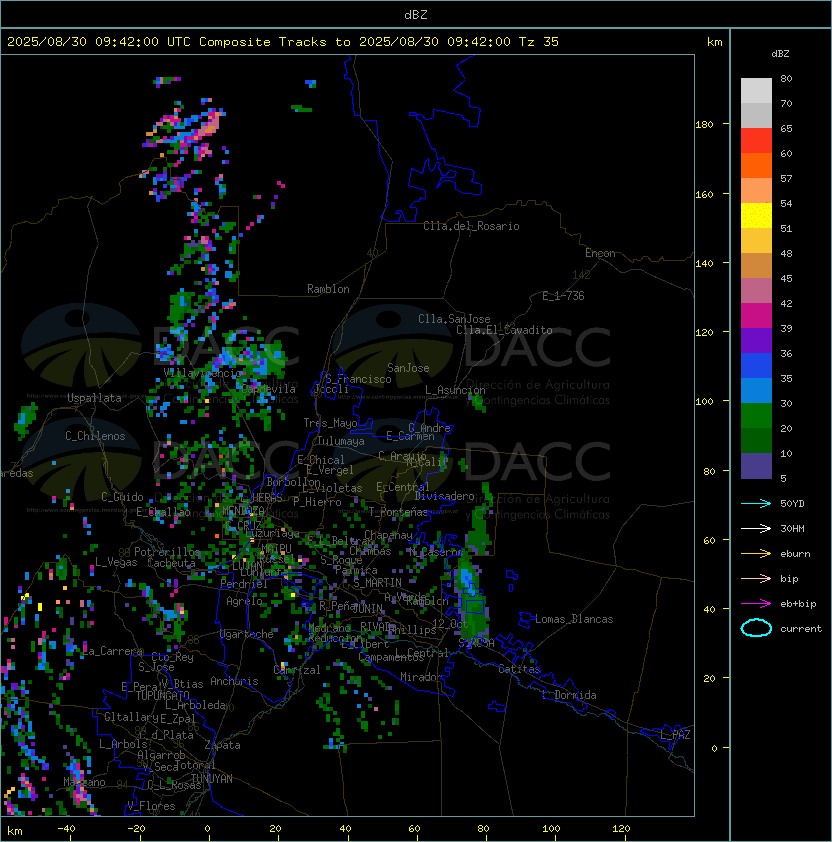The width and height of the screenshot is (832, 842).
Task: Click the 'current' legend text label
Action: click(801, 629)
